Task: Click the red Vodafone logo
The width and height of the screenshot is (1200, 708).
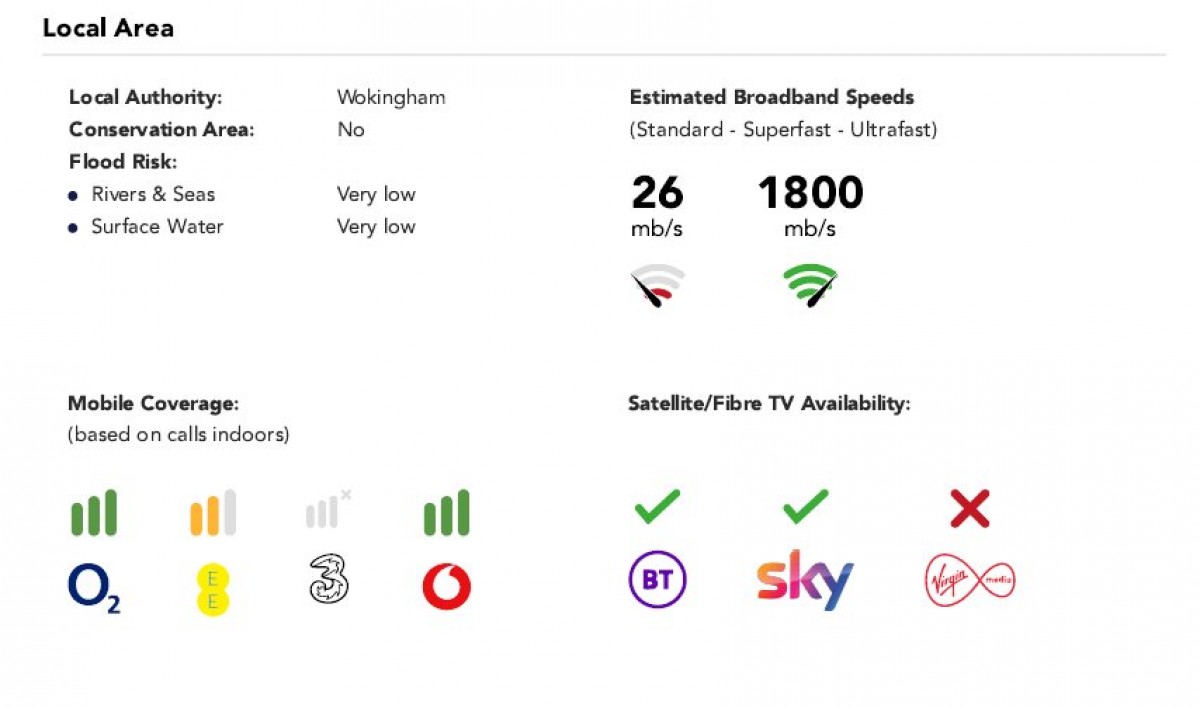Action: coord(446,587)
